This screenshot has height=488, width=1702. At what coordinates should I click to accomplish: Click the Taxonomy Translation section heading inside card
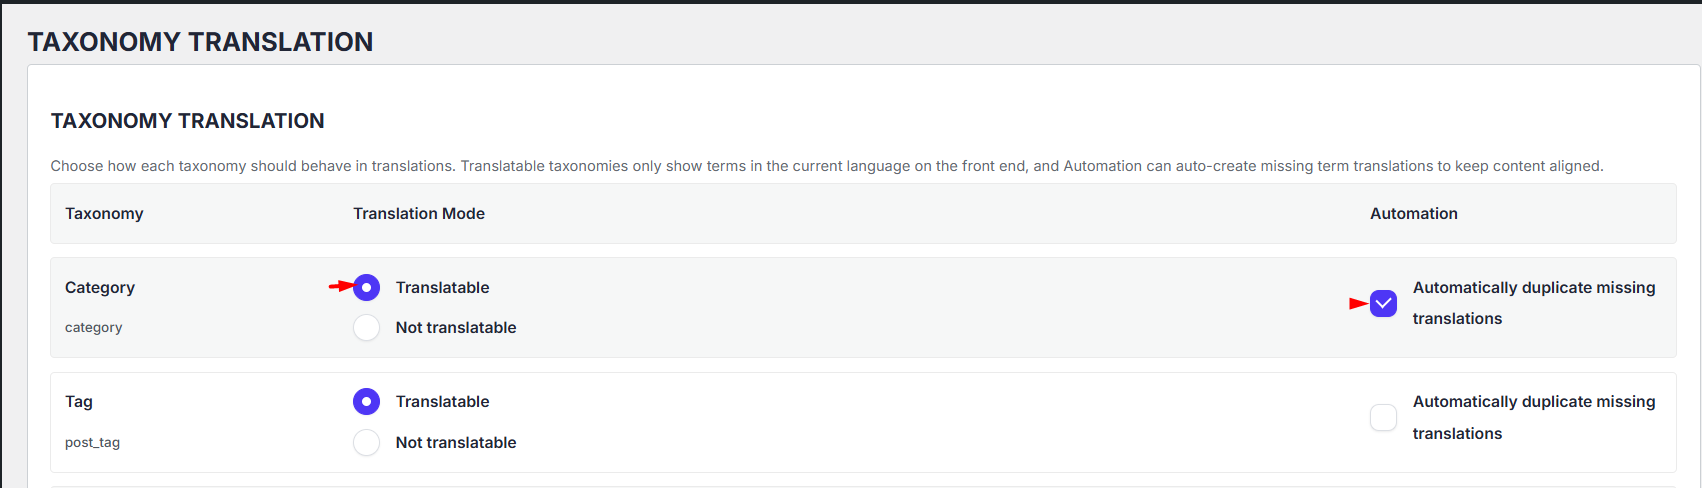pos(188,121)
